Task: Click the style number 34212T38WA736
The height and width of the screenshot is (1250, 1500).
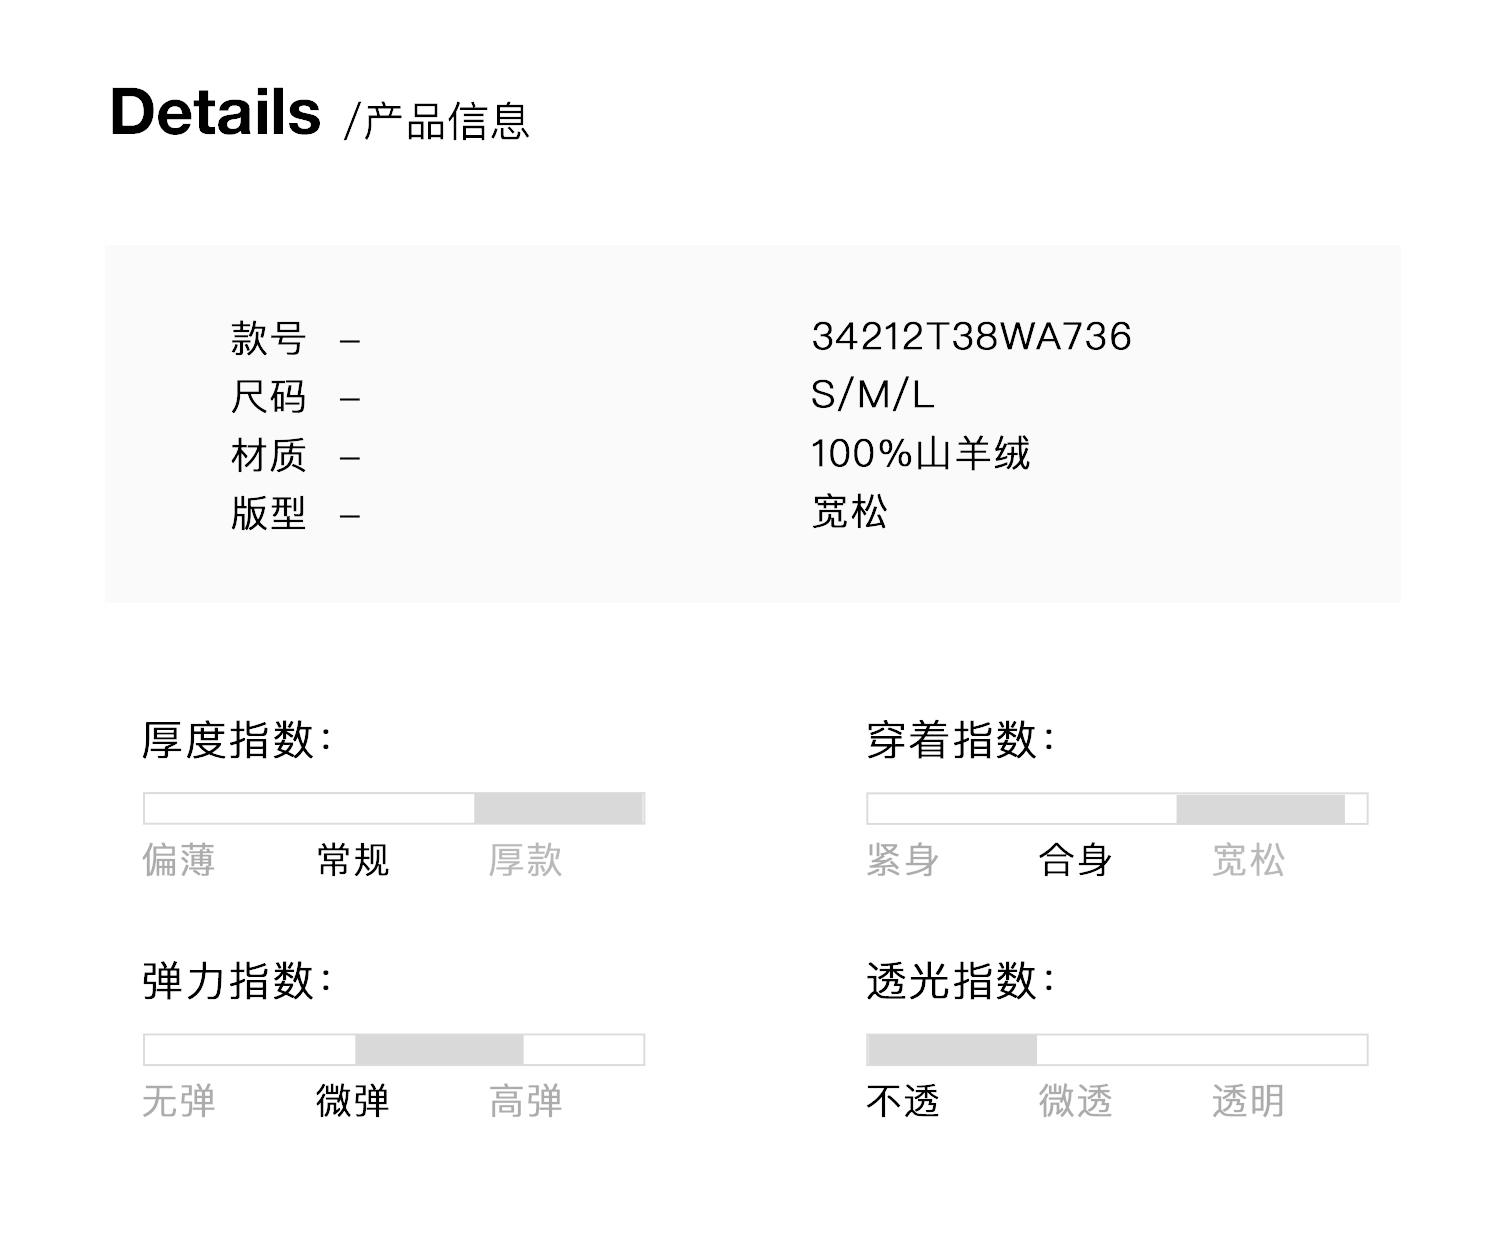Action: (971, 337)
